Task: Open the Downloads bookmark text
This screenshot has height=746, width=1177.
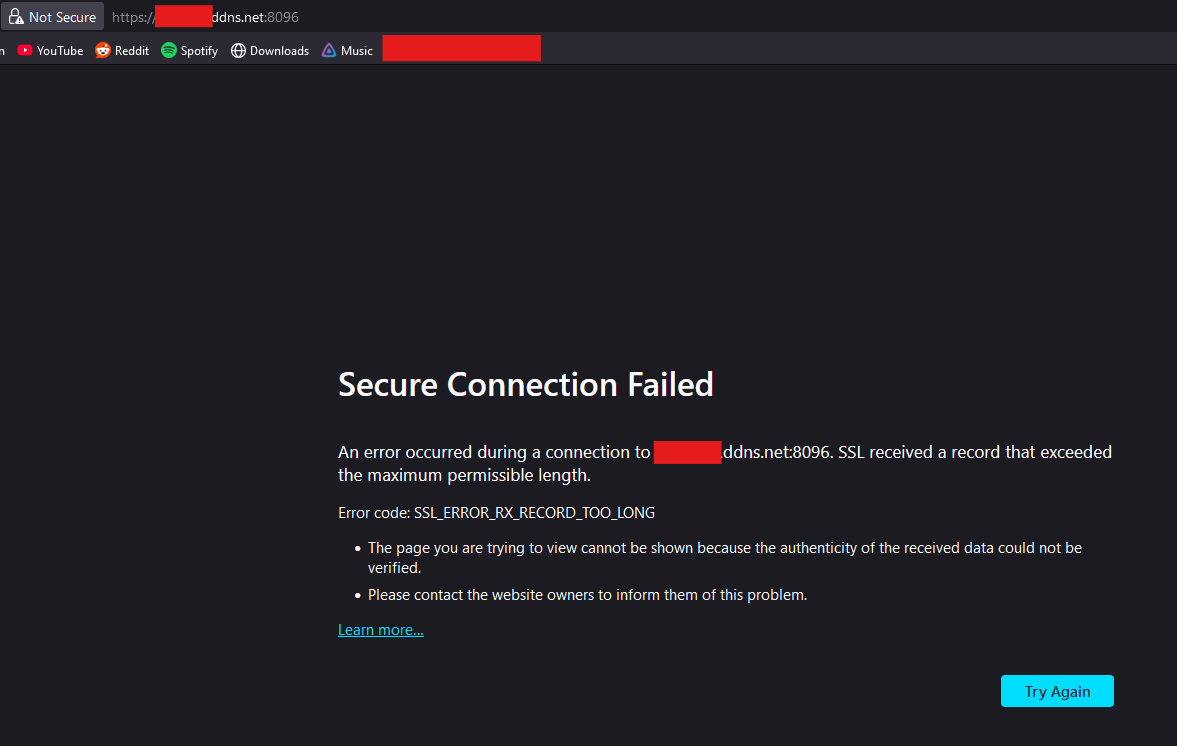Action: click(x=279, y=50)
